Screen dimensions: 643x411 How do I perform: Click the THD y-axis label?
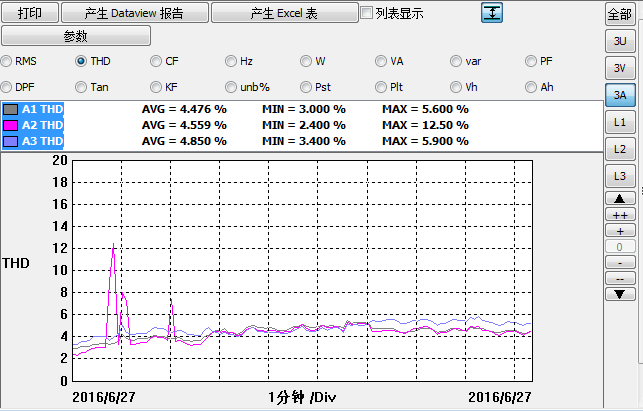(16, 263)
